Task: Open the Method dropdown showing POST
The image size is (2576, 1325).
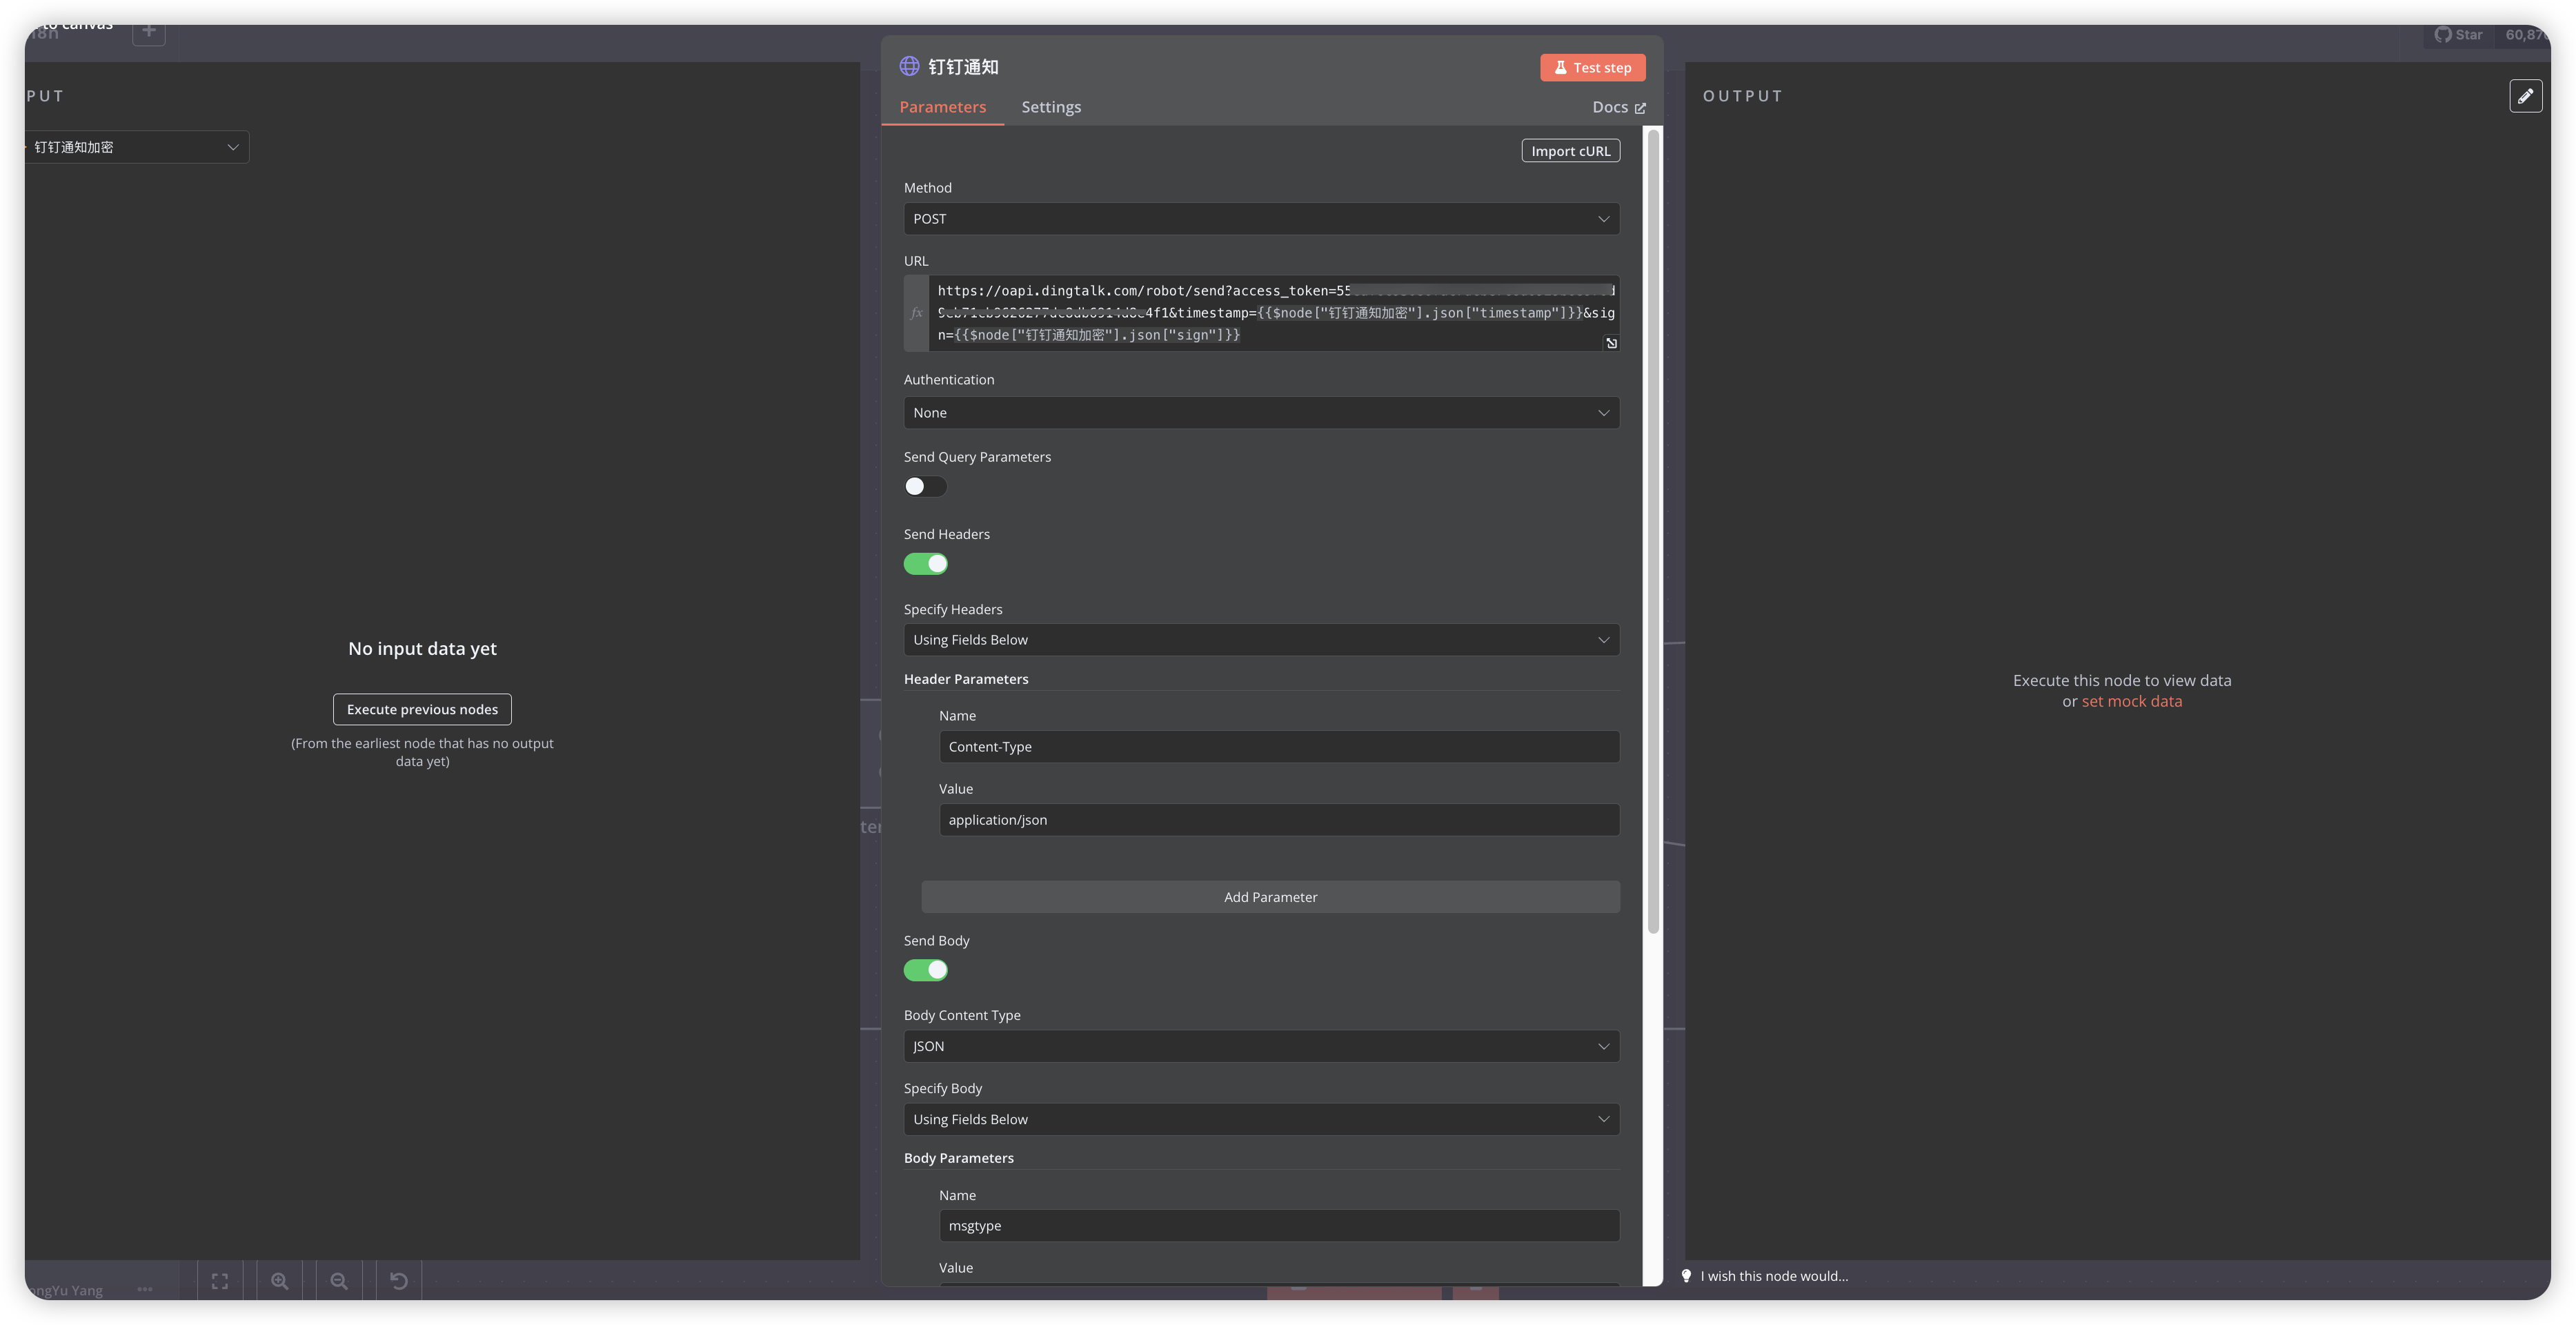Action: point(1261,219)
